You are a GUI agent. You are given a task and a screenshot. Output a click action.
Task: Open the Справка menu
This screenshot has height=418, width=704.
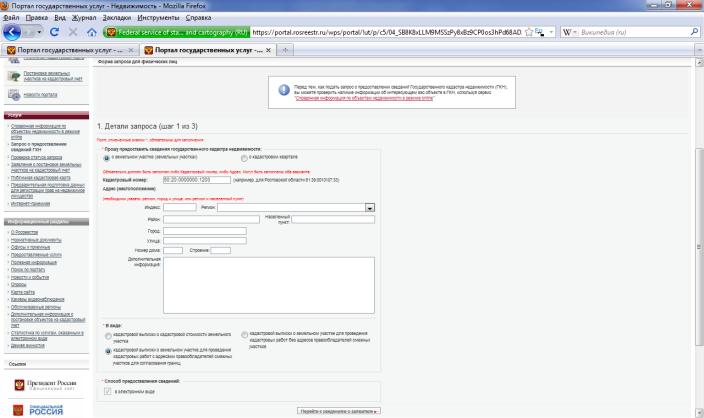click(198, 18)
